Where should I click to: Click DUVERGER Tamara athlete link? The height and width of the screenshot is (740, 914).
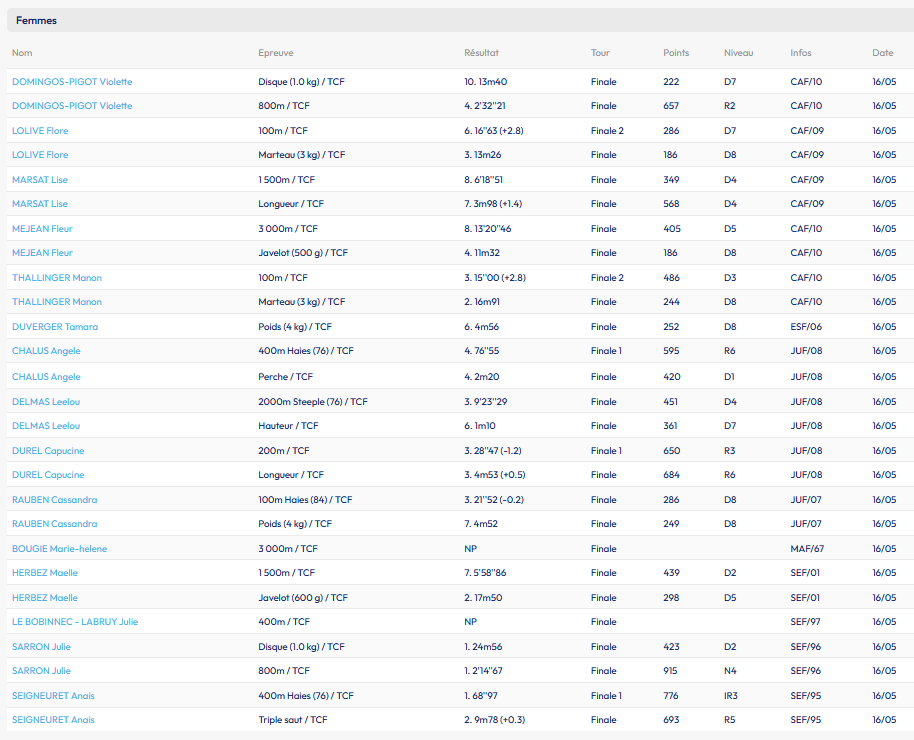[55, 327]
